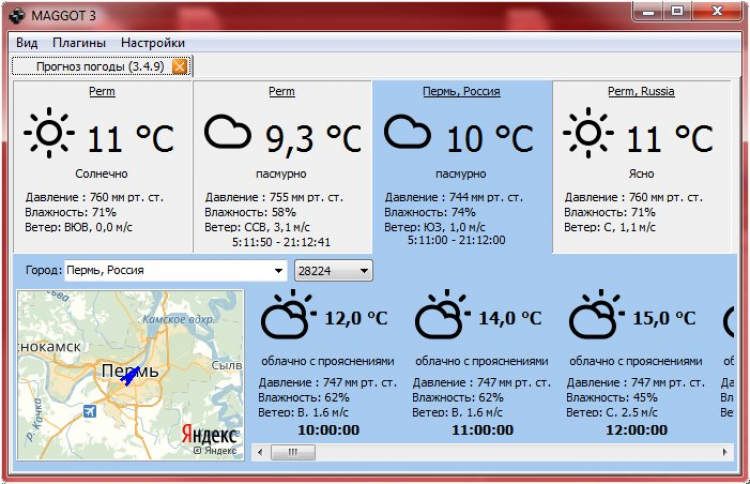
Task: Click the Солнечно condition label
Action: pyautogui.click(x=101, y=174)
